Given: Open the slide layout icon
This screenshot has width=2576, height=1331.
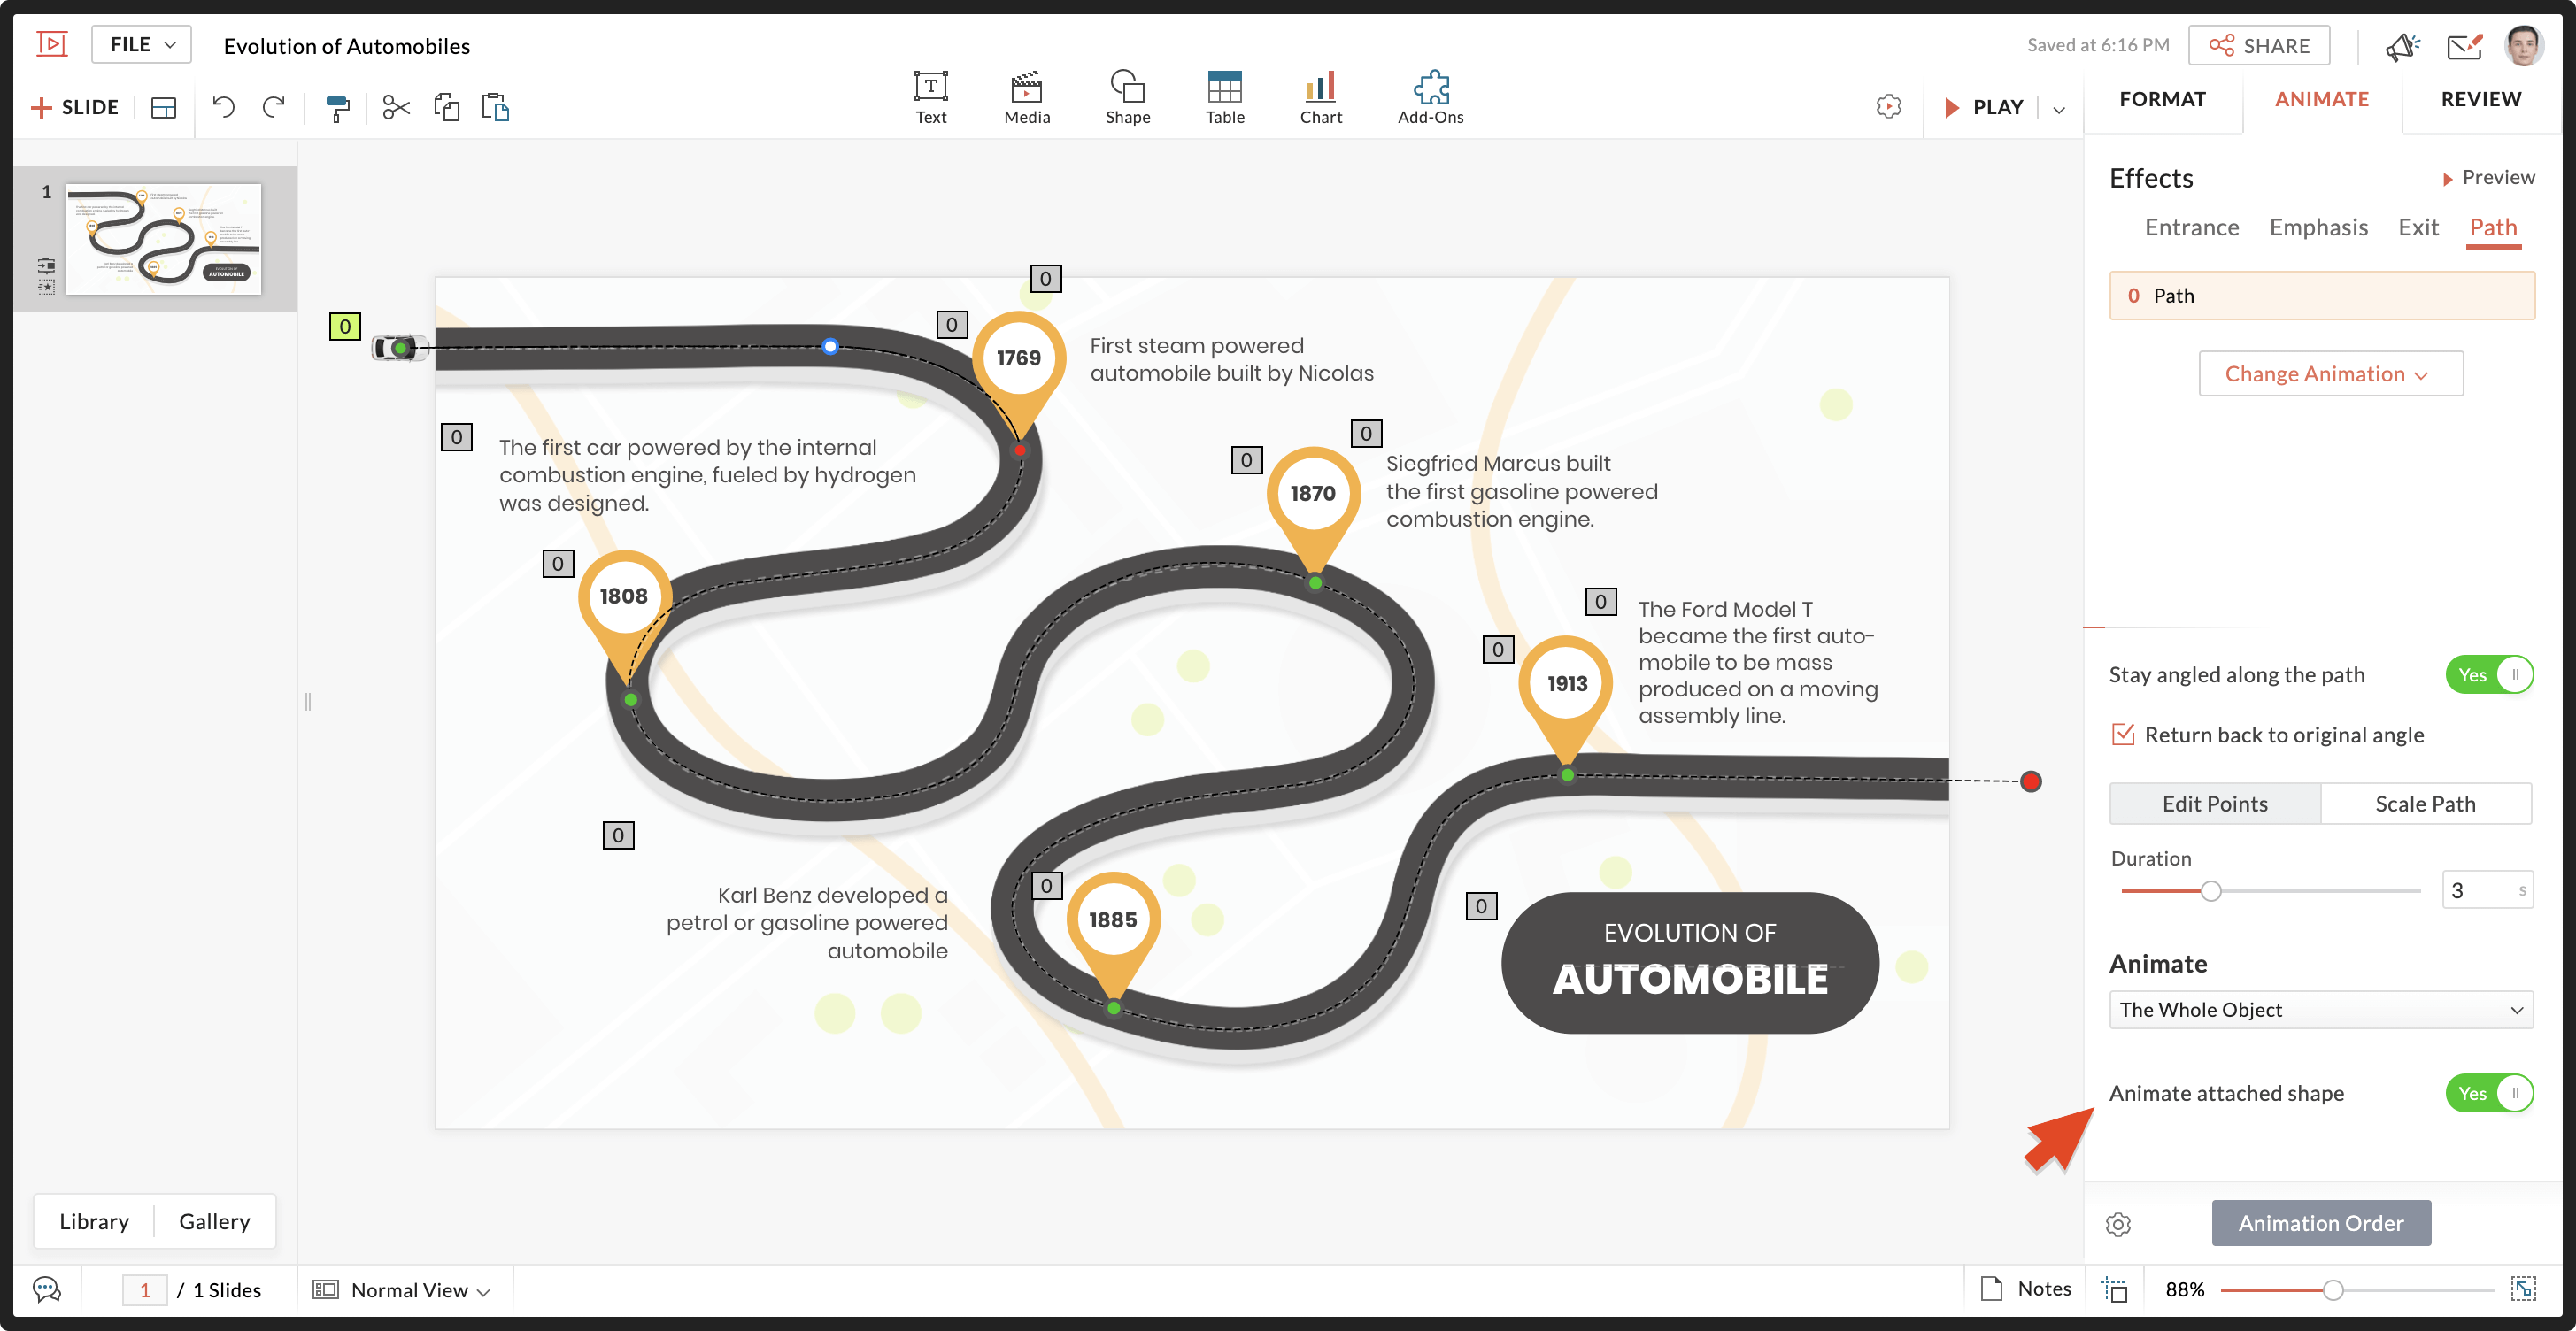Looking at the screenshot, I should (x=163, y=108).
